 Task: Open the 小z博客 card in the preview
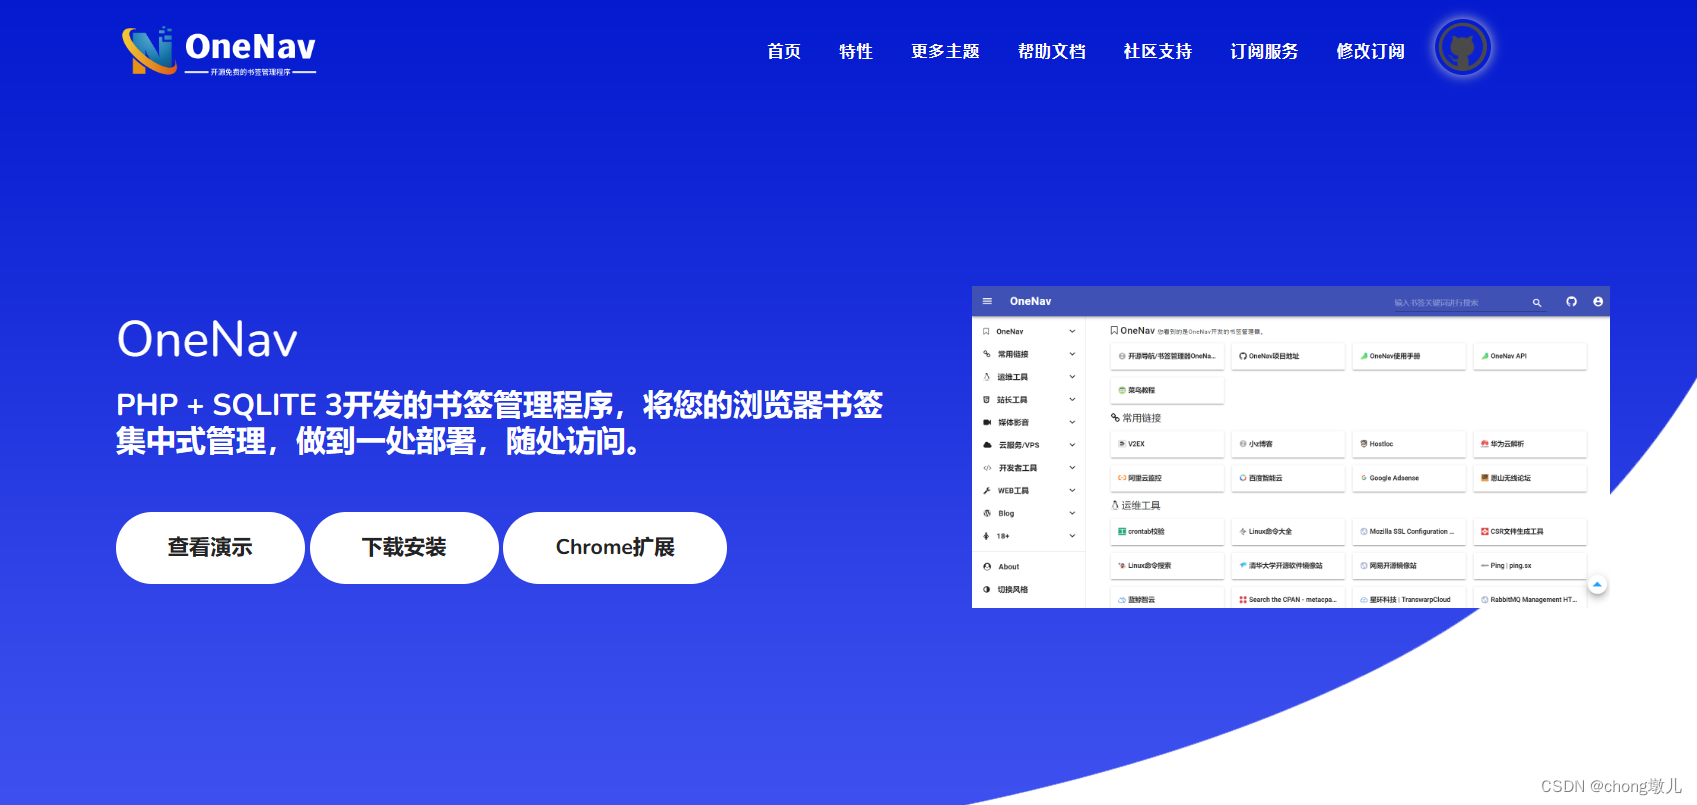pyautogui.click(x=1288, y=444)
